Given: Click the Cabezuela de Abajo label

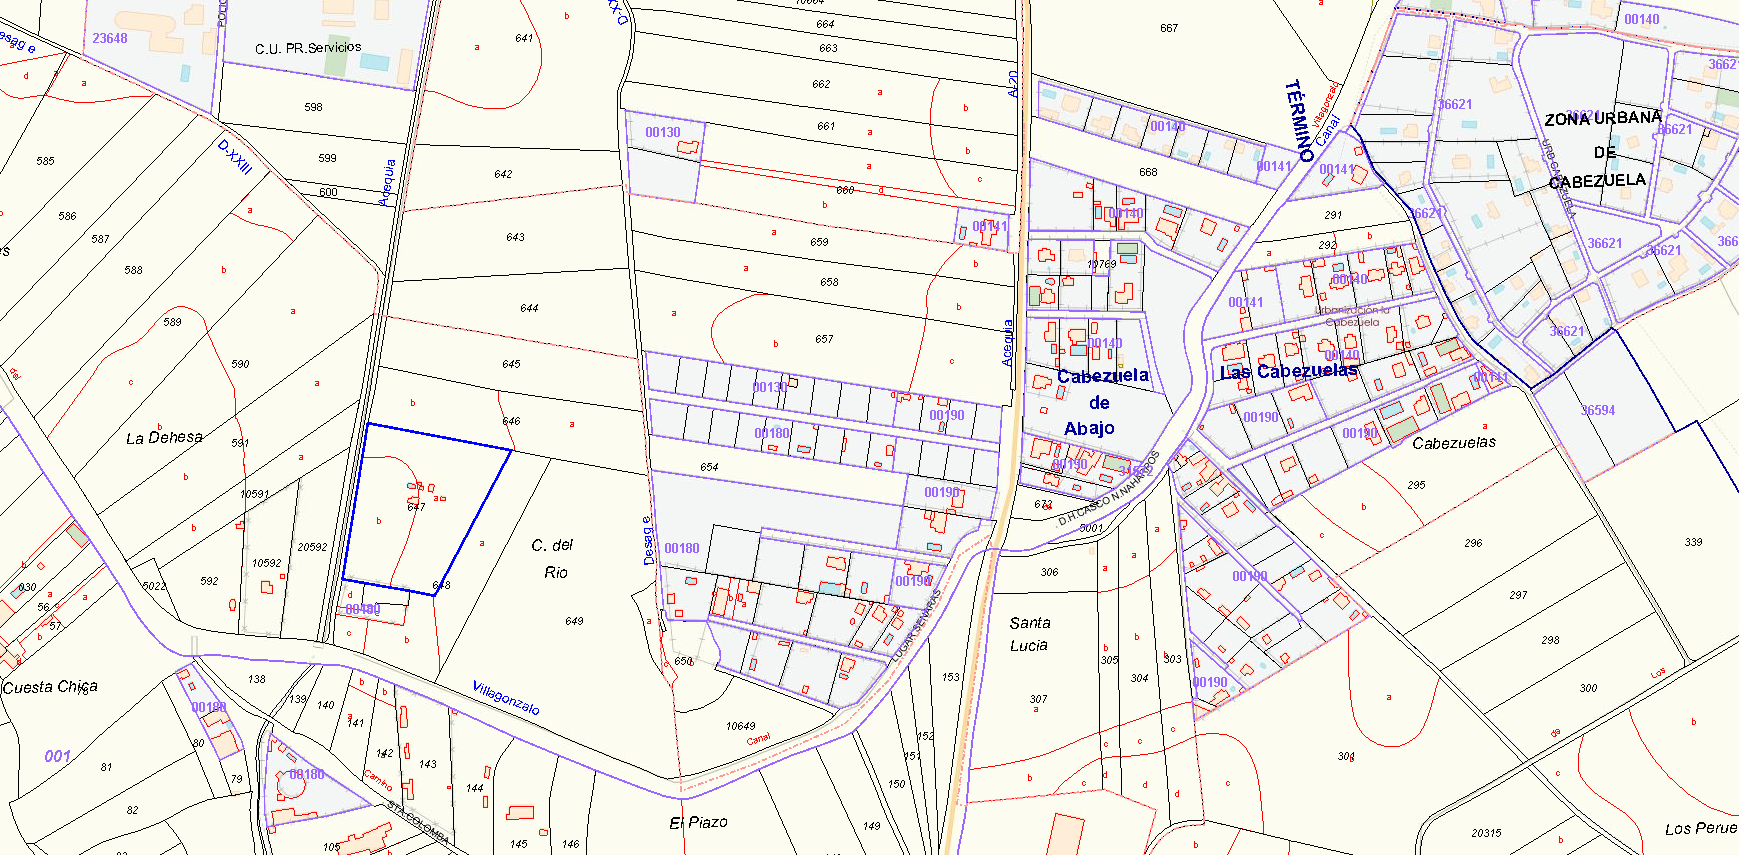Looking at the screenshot, I should click(x=1100, y=402).
